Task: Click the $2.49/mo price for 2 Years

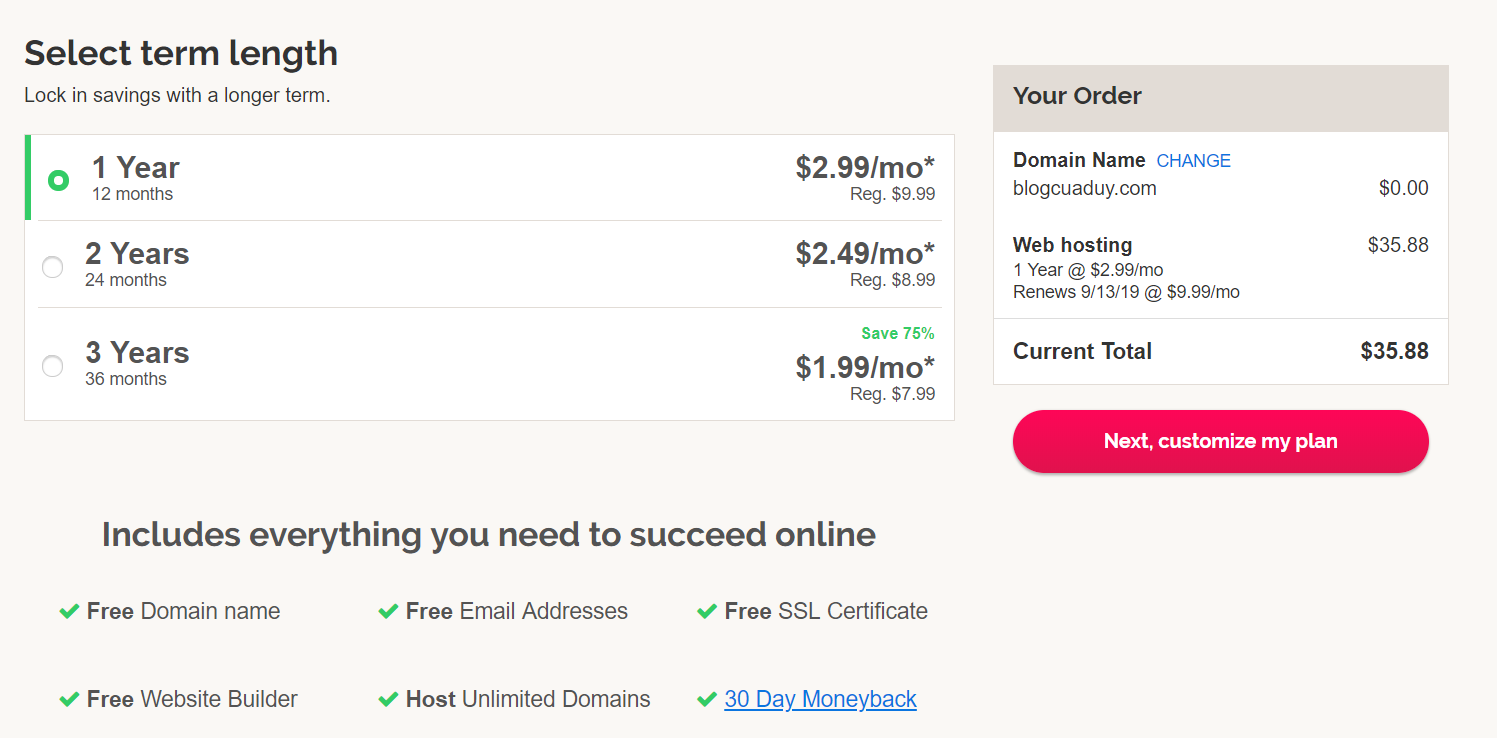Action: pyautogui.click(x=865, y=254)
